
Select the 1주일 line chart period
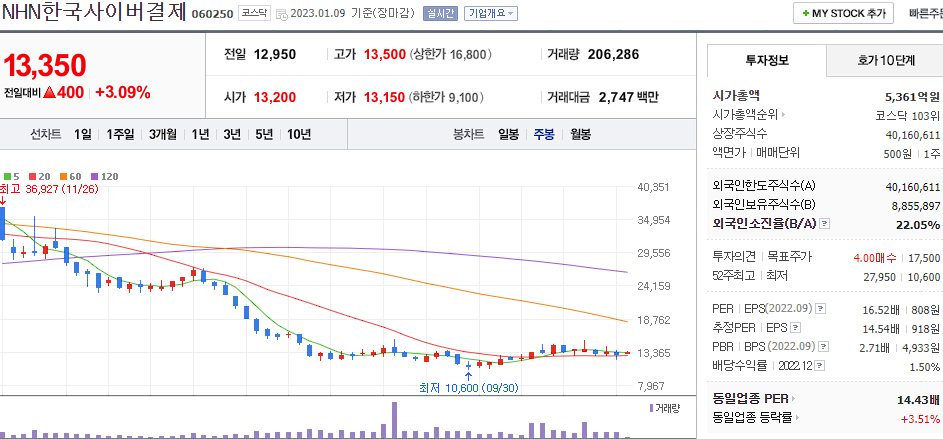[x=120, y=134]
